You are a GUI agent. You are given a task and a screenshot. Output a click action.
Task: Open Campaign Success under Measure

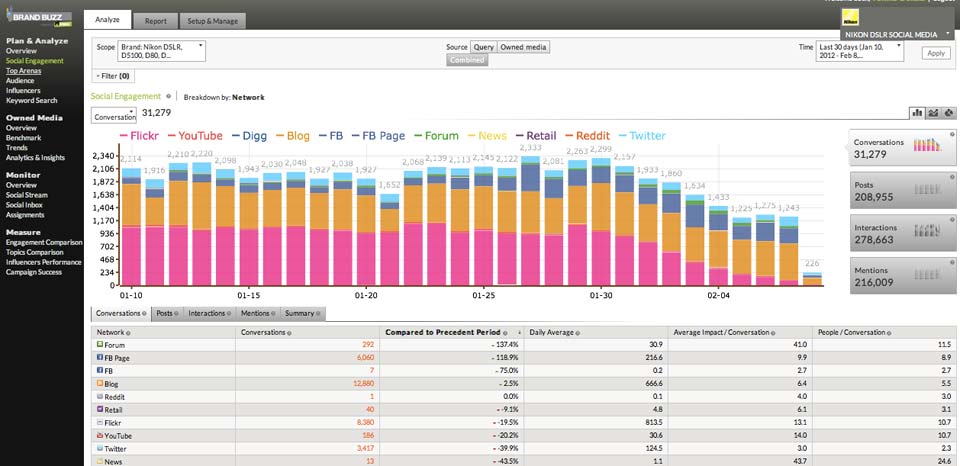coord(34,272)
